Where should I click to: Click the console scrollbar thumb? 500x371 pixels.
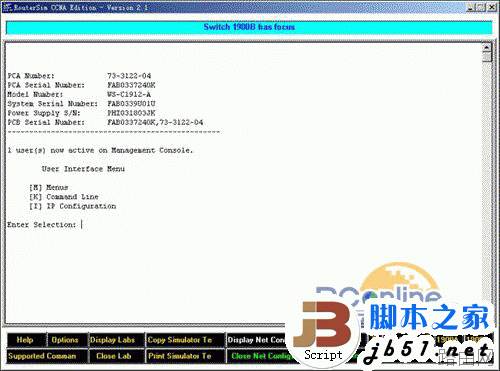[487, 57]
